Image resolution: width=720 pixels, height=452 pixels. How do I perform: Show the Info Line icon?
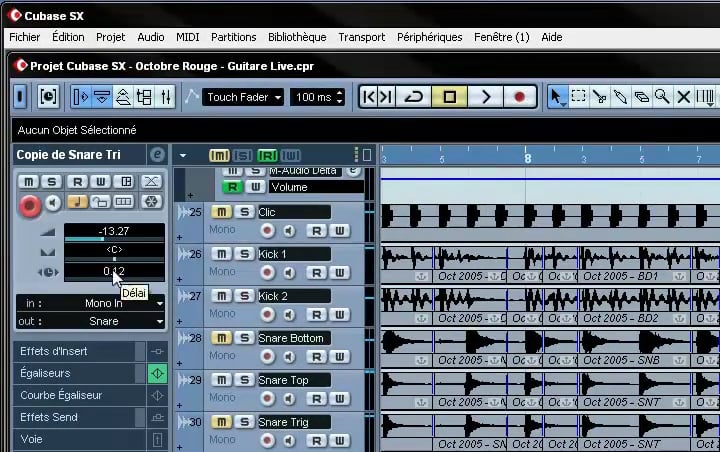pyautogui.click(x=101, y=97)
